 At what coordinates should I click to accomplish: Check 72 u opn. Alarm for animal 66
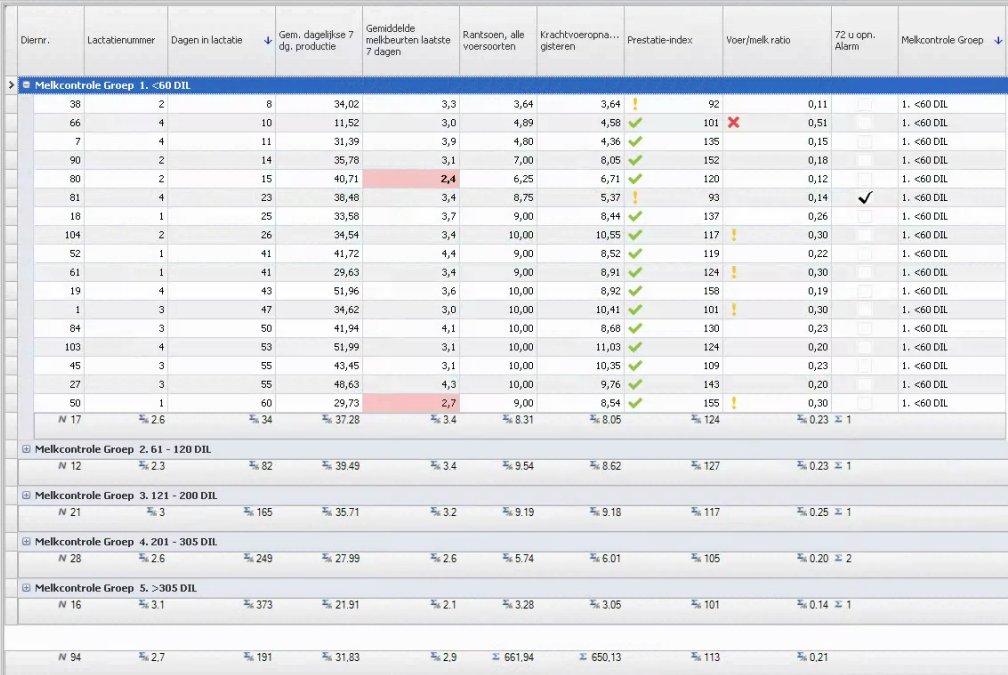tap(865, 122)
